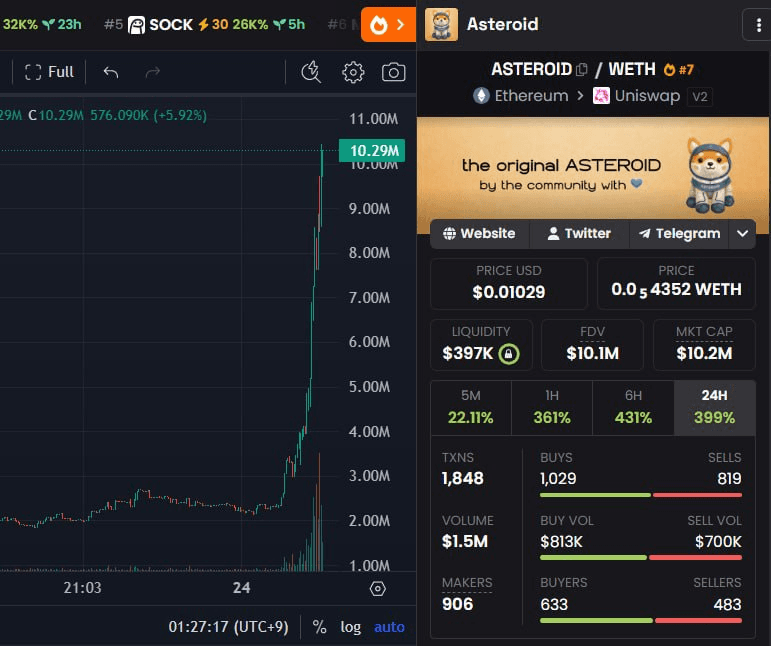
Task: Open the token Telegram link
Action: (680, 234)
